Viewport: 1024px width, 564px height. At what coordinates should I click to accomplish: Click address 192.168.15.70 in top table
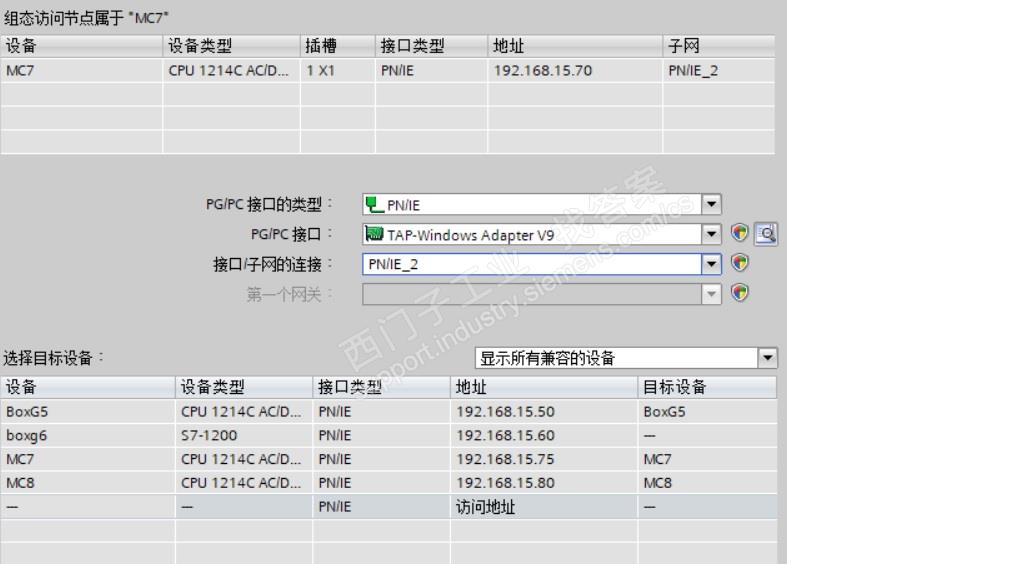point(543,70)
